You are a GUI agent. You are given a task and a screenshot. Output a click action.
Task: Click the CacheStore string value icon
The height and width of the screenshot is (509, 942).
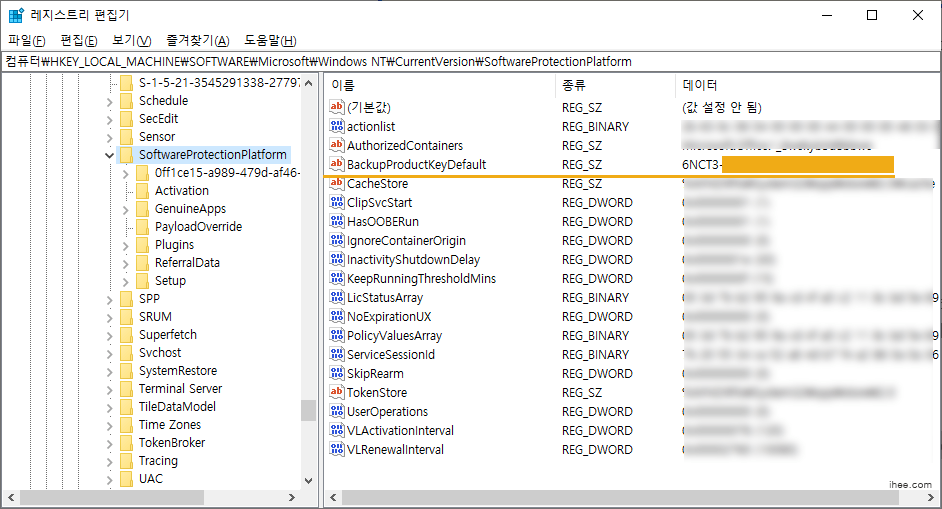point(336,183)
